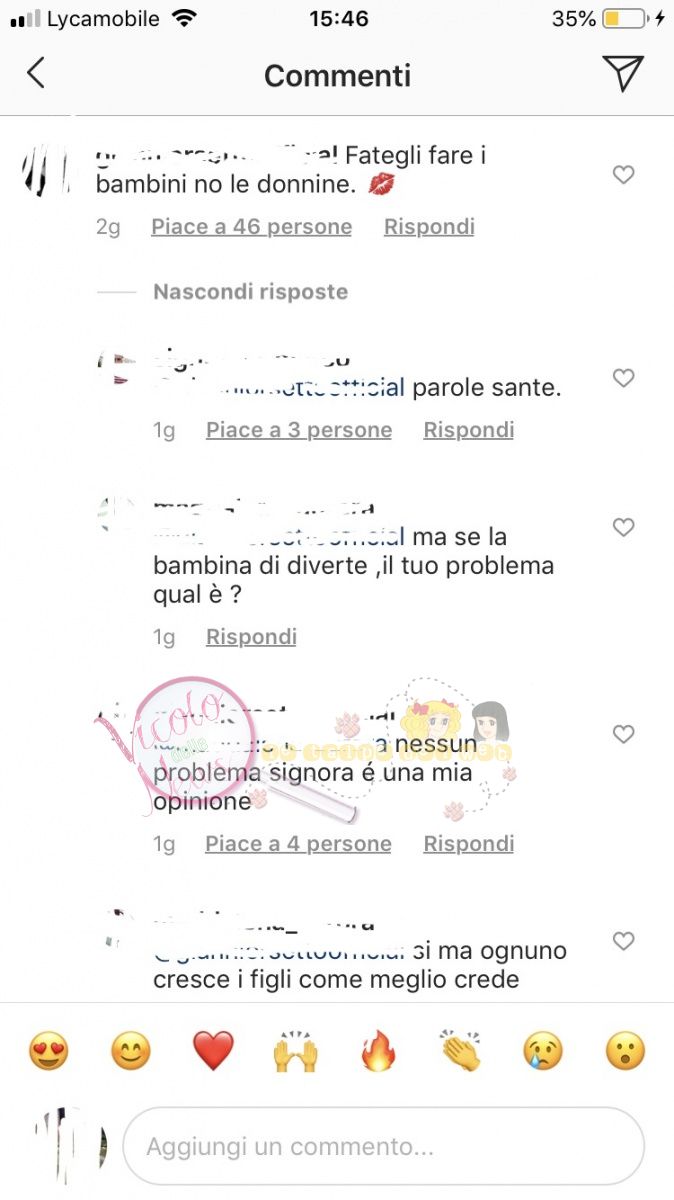The image size is (674, 1200).
Task: Insert fire emoji quick reaction
Action: [378, 1052]
